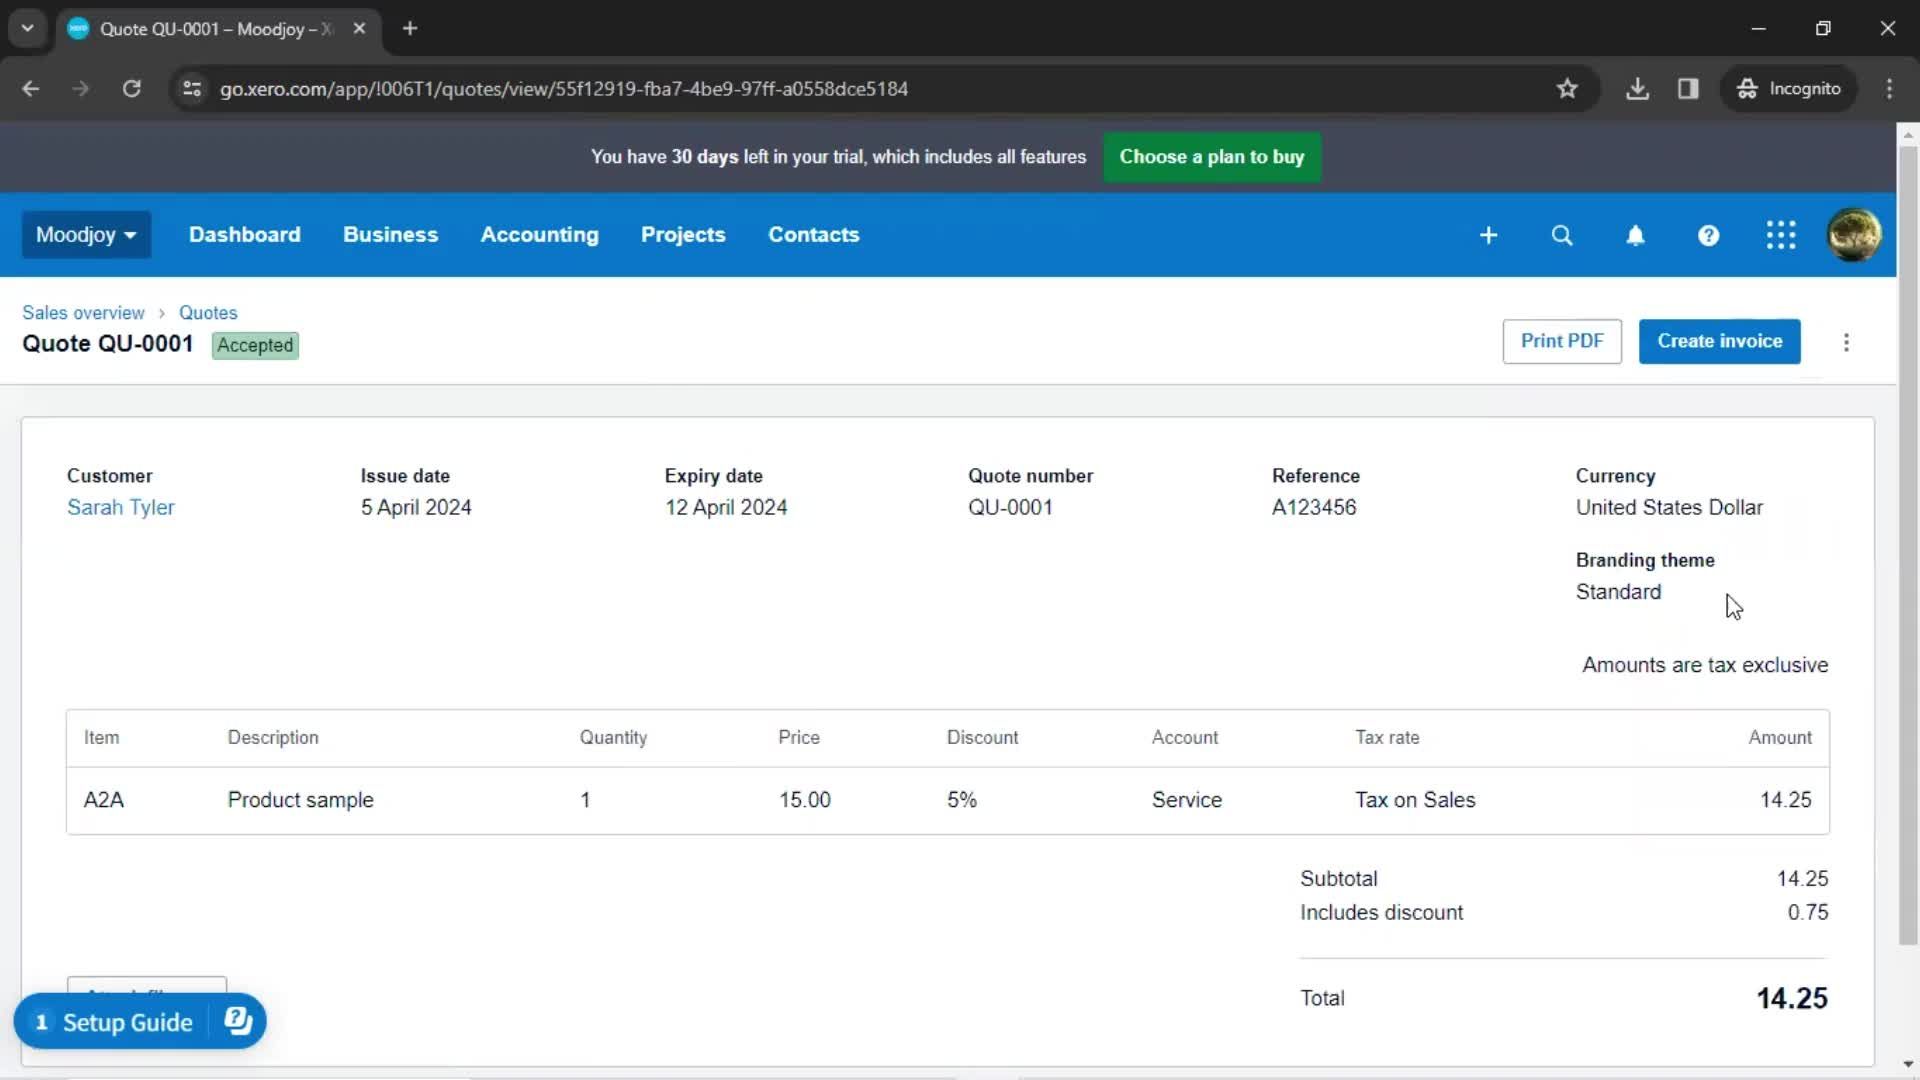This screenshot has width=1920, height=1080.
Task: Click the Standard branding theme value
Action: tap(1618, 592)
